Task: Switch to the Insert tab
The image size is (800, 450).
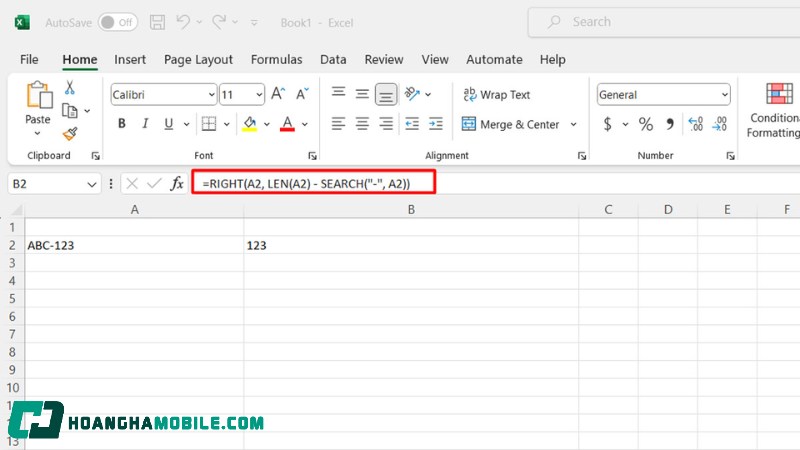Action: point(130,60)
